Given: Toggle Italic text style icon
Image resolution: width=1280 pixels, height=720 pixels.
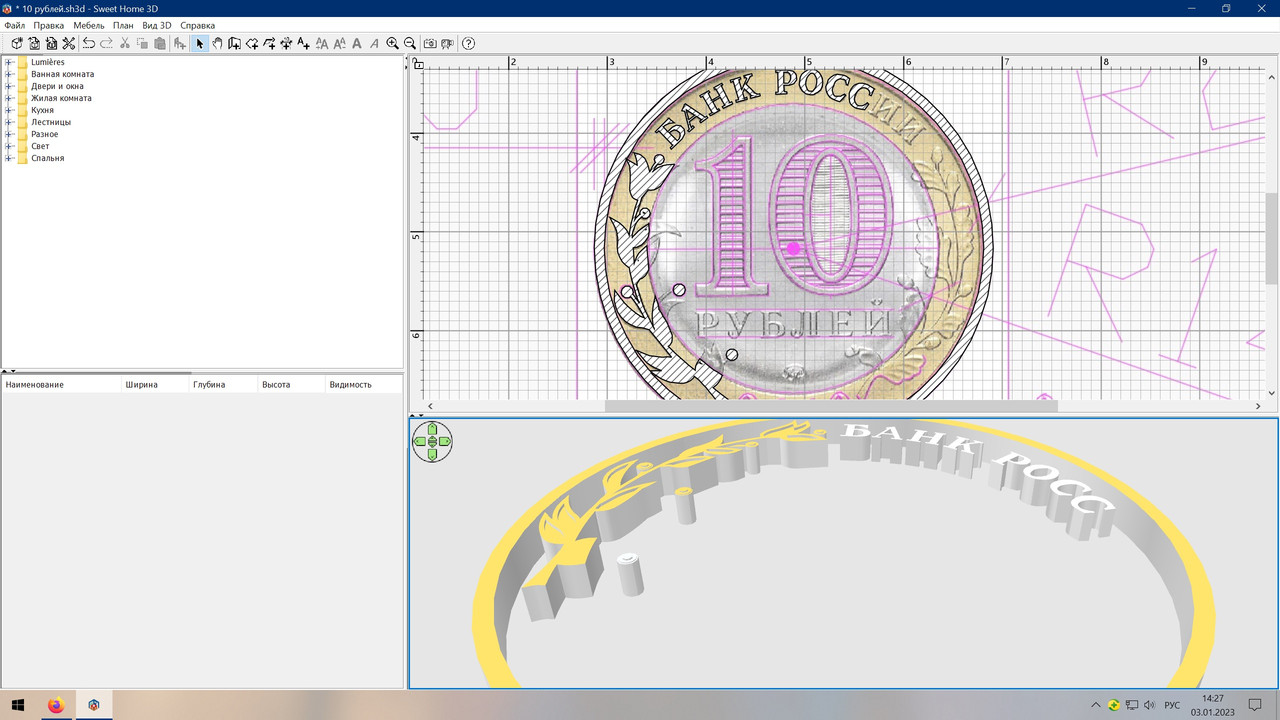Looking at the screenshot, I should [x=374, y=43].
